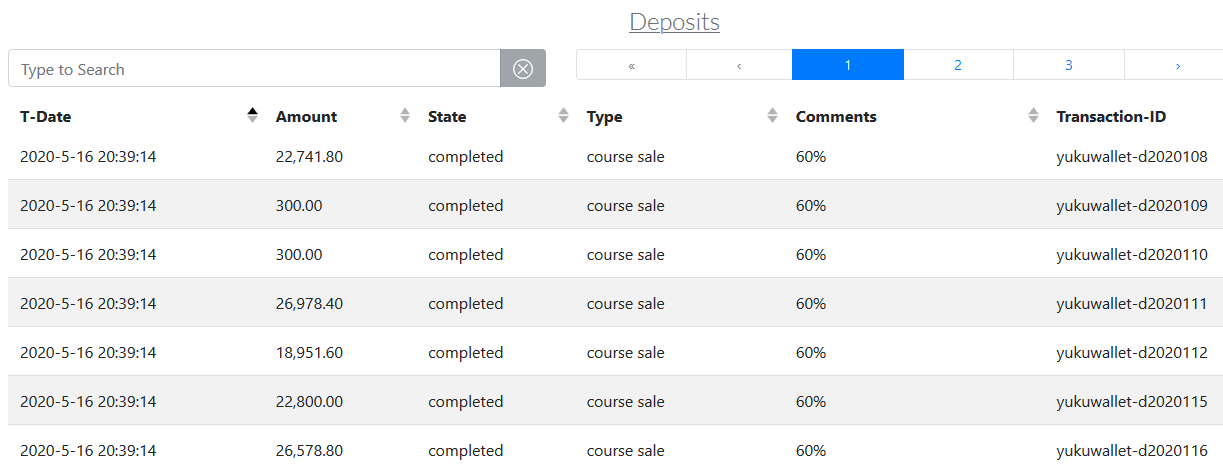Advance to next page using right chevron

tap(1177, 65)
